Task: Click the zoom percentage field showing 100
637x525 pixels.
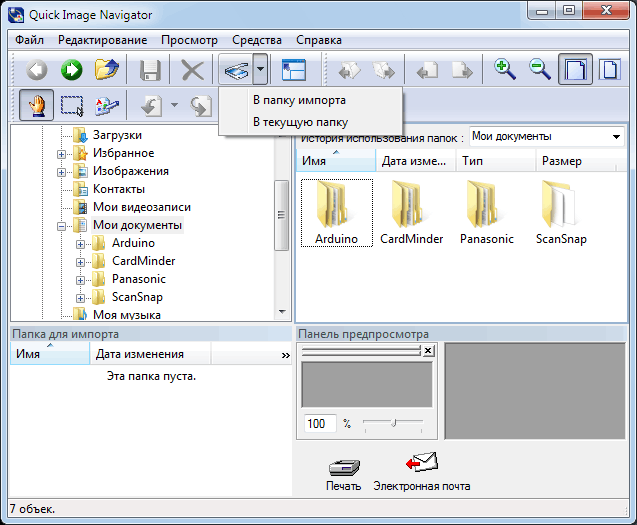Action: coord(320,424)
